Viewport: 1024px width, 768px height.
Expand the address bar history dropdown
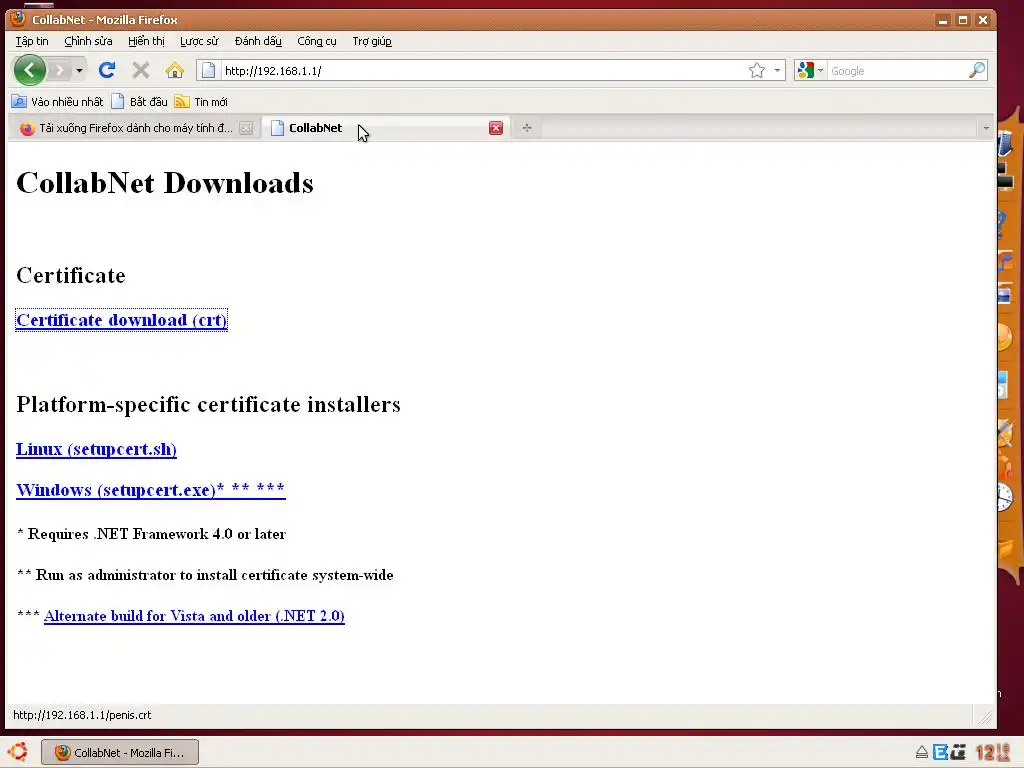pos(777,71)
